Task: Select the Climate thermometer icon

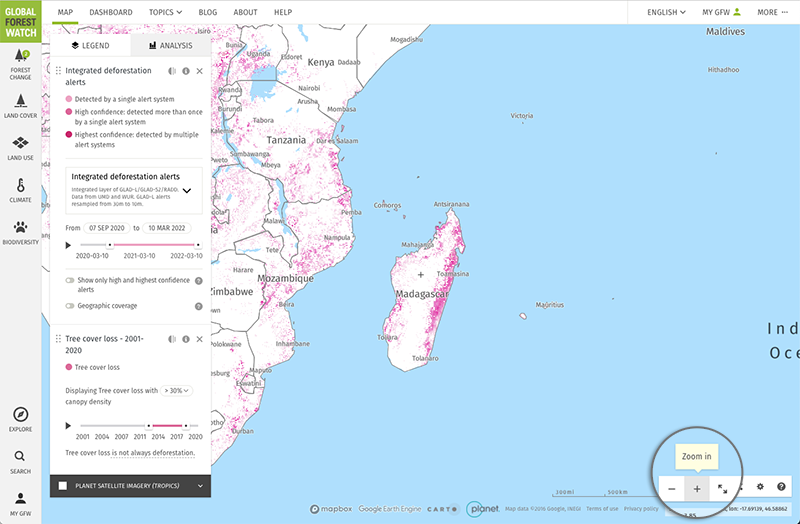Action: point(22,190)
